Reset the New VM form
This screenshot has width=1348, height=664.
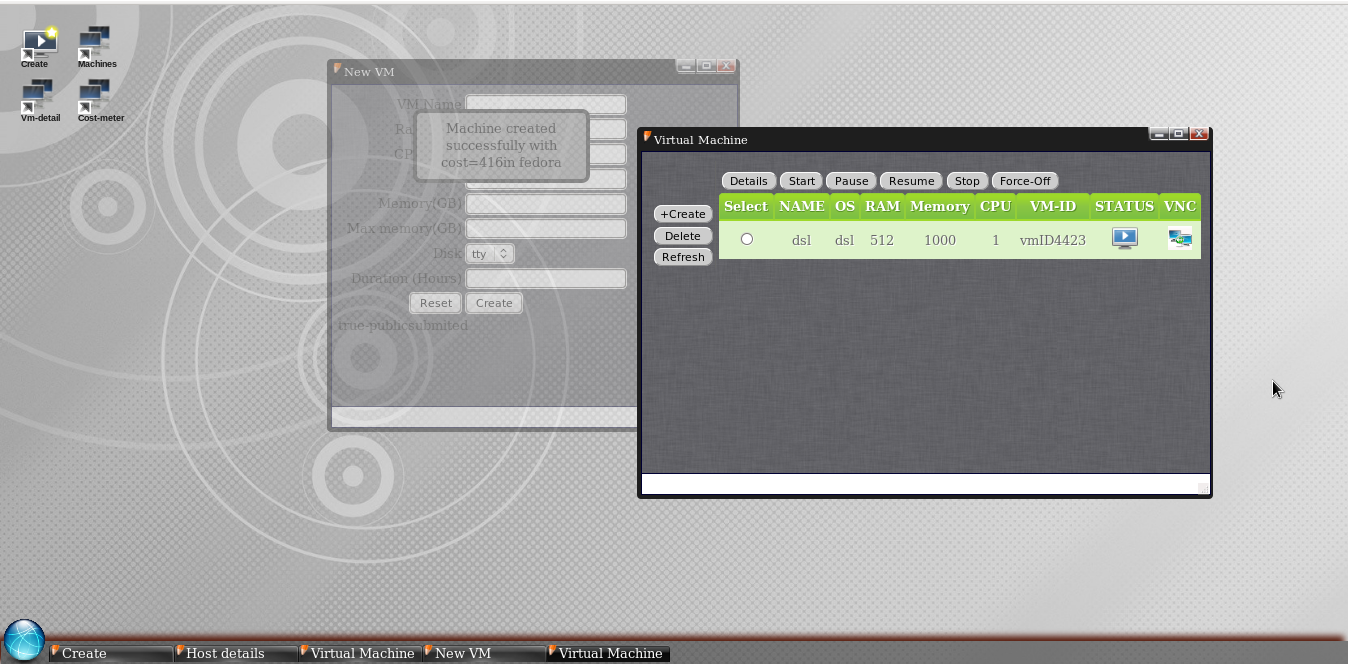435,302
